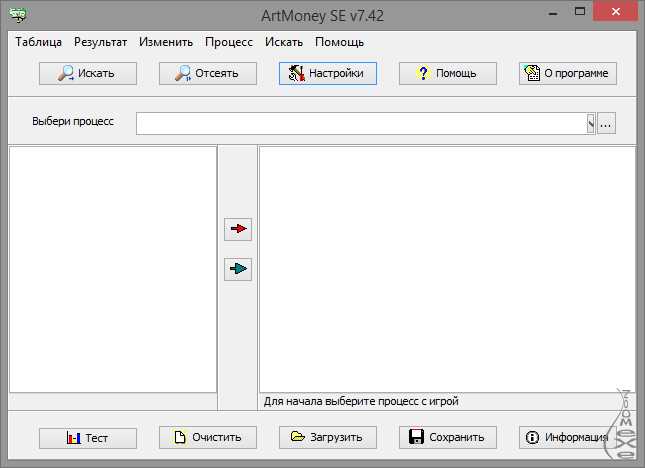Click the Искать search button
The width and height of the screenshot is (645, 468).
tap(88, 73)
